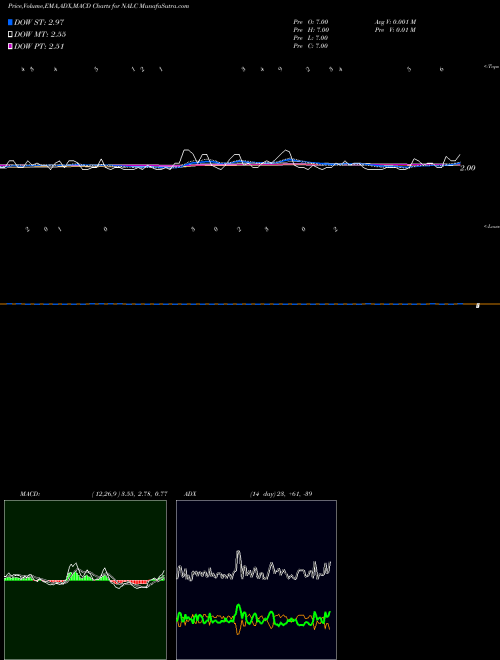Click the small white volume bar marker
500x660 pixels.
pyautogui.click(x=478, y=306)
